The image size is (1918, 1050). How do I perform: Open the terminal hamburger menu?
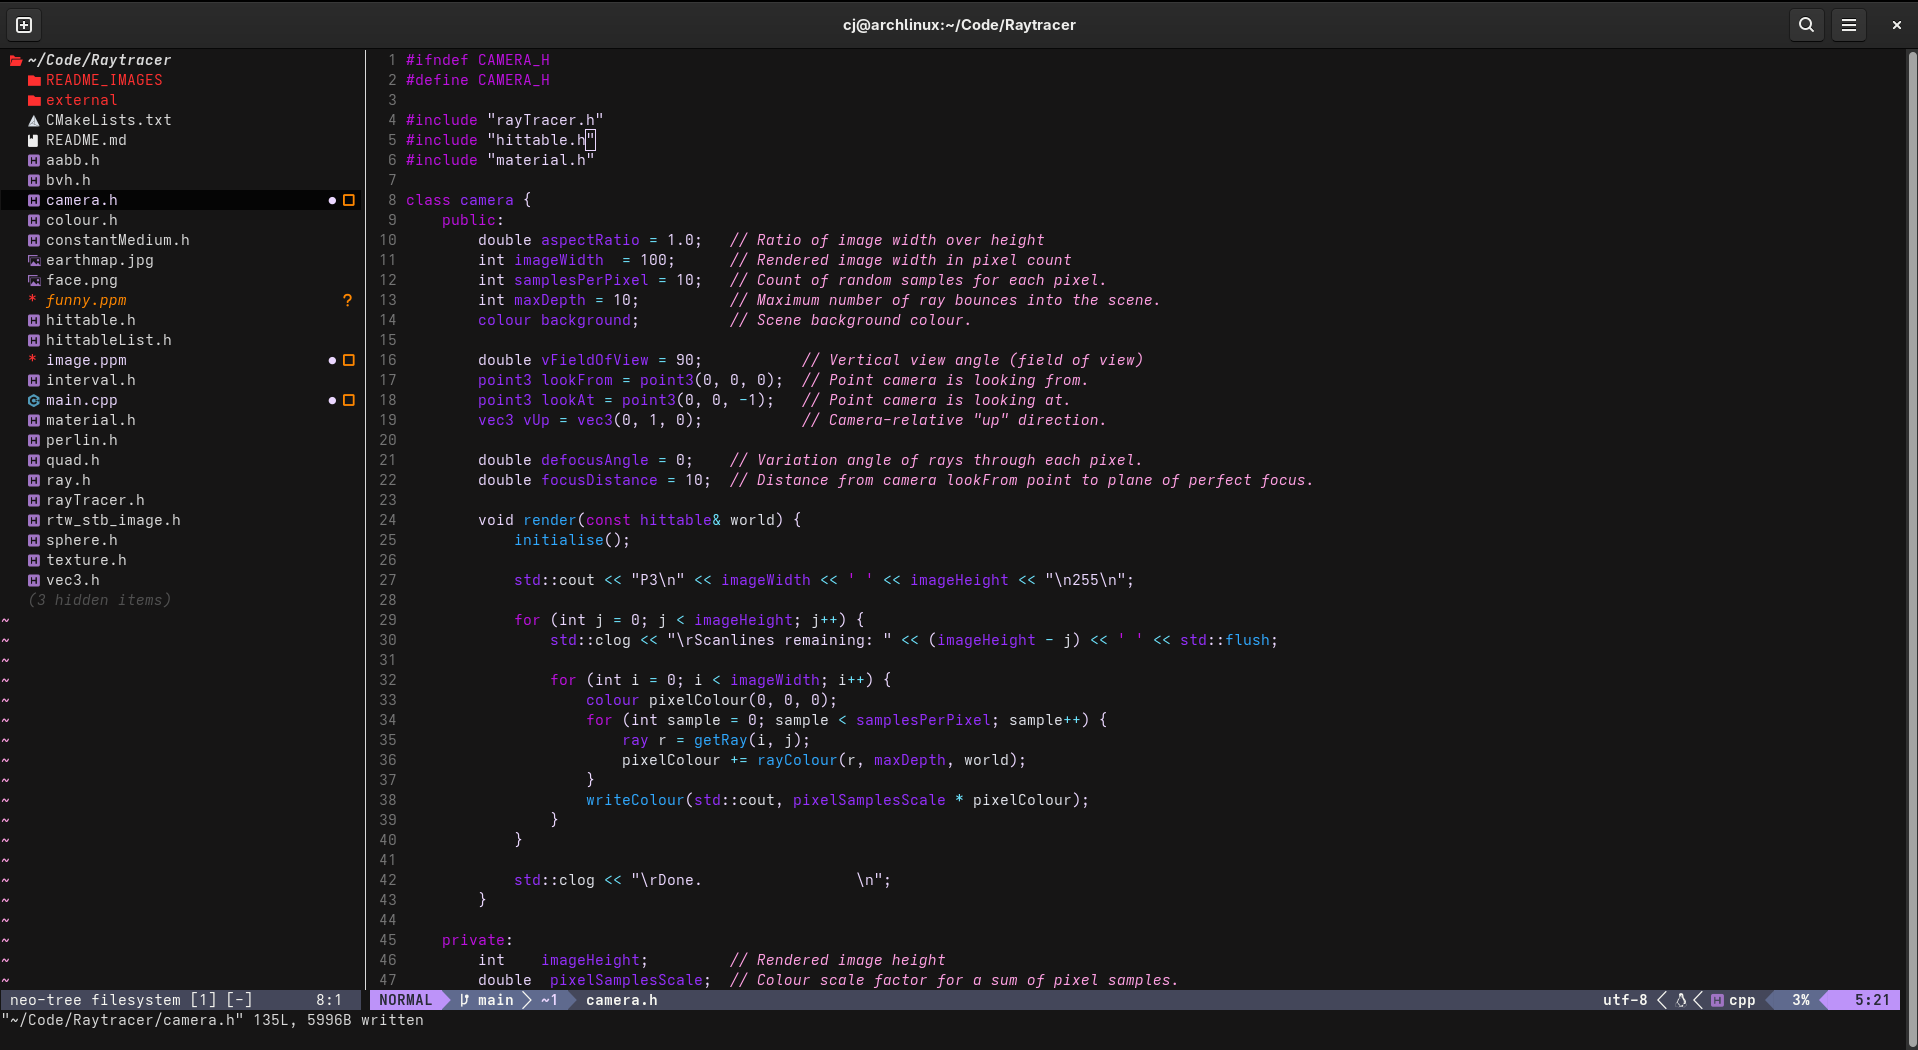(x=1849, y=25)
